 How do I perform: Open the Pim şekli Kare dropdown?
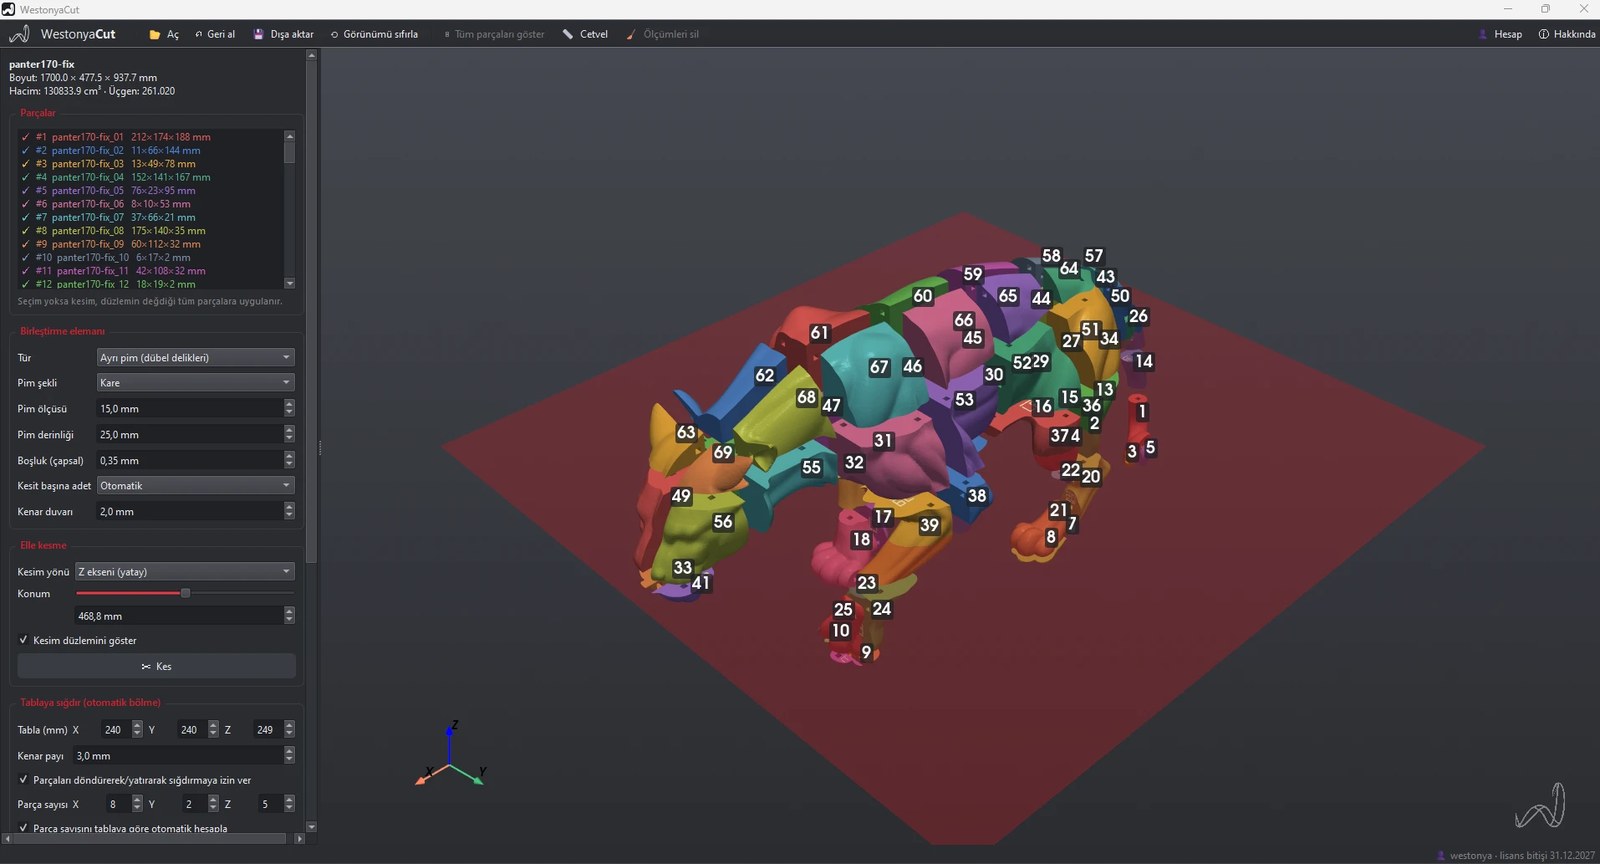click(195, 383)
